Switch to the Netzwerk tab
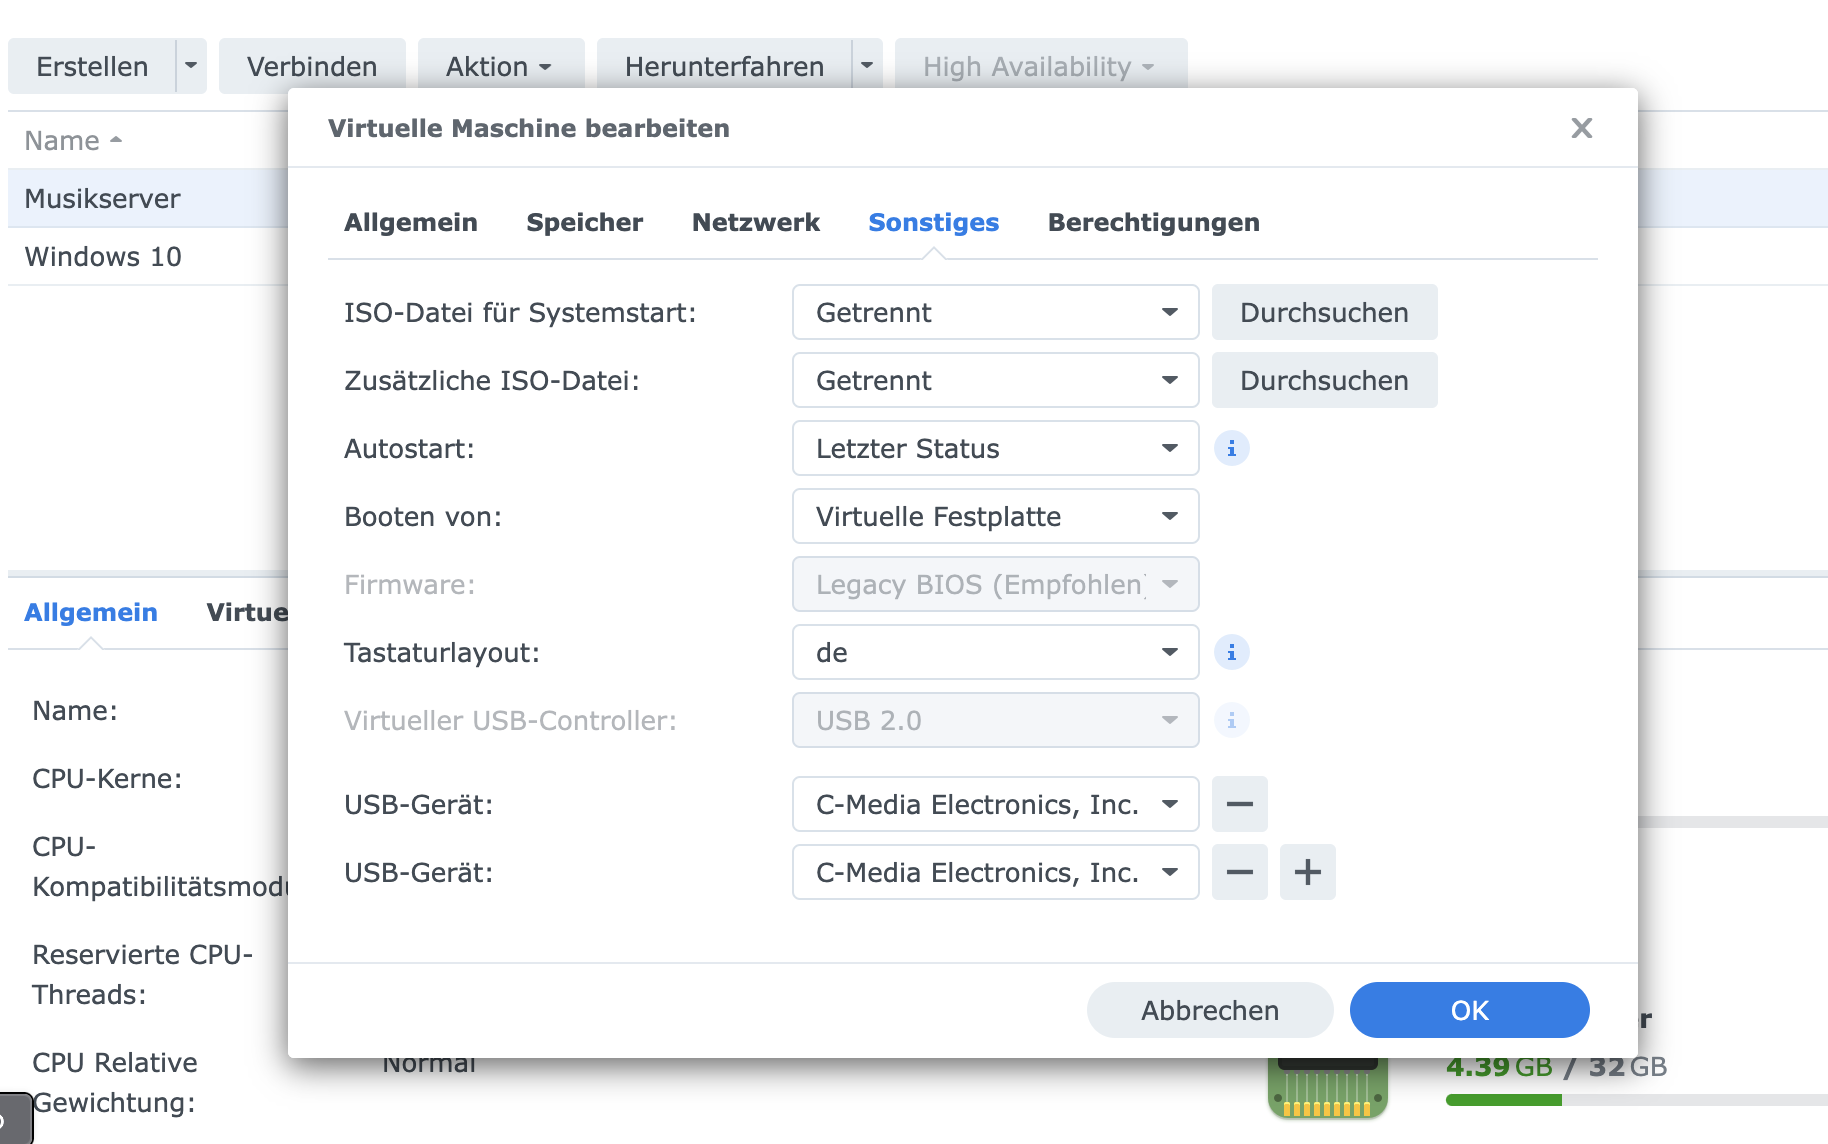Viewport: 1828px width, 1144px height. tap(755, 222)
